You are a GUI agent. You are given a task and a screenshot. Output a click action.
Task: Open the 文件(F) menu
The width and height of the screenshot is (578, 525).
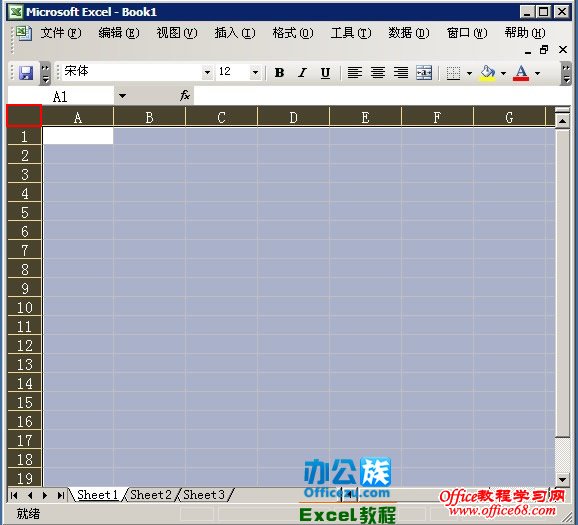tap(61, 33)
